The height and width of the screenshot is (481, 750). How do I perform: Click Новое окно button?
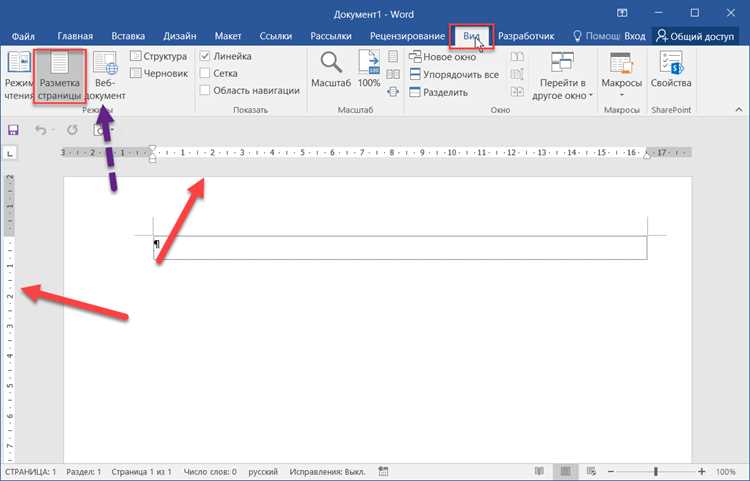442,57
